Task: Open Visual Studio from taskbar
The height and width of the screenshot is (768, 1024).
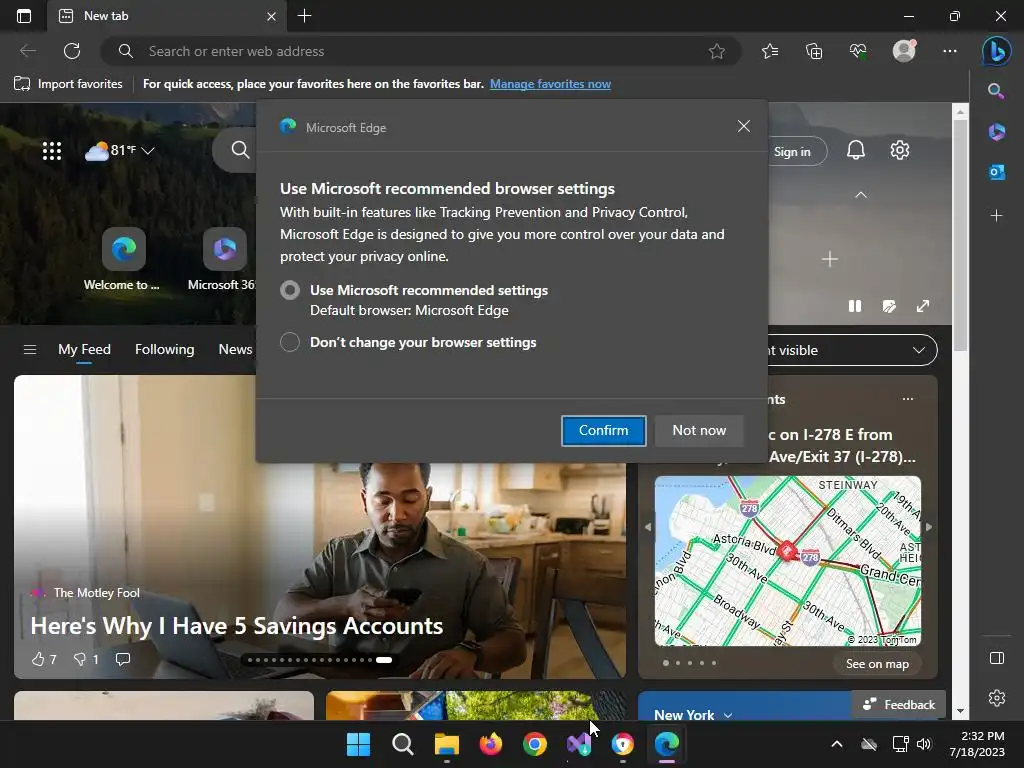Action: coord(579,744)
